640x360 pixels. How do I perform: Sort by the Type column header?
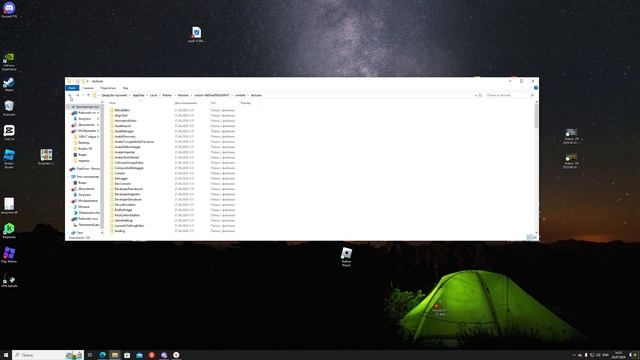(x=213, y=103)
